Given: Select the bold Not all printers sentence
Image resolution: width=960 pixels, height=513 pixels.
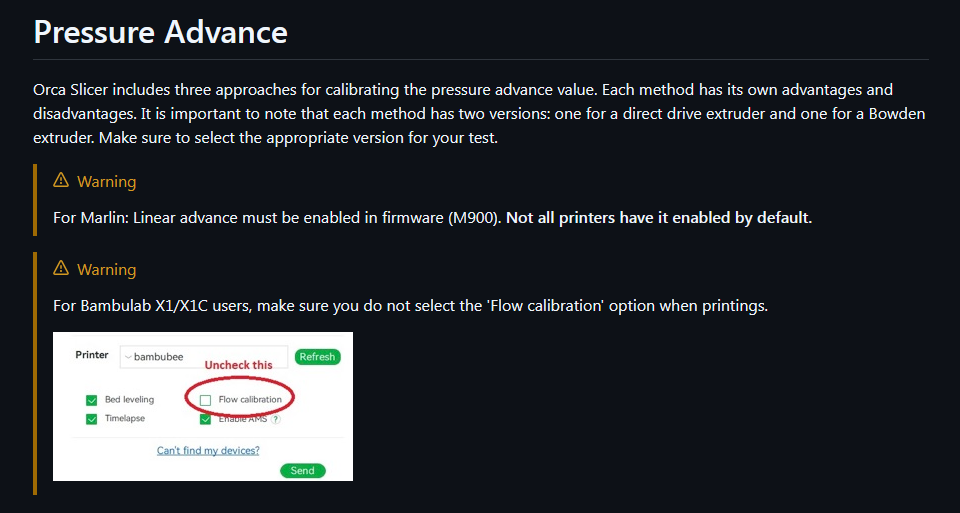Looking at the screenshot, I should click(x=659, y=218).
